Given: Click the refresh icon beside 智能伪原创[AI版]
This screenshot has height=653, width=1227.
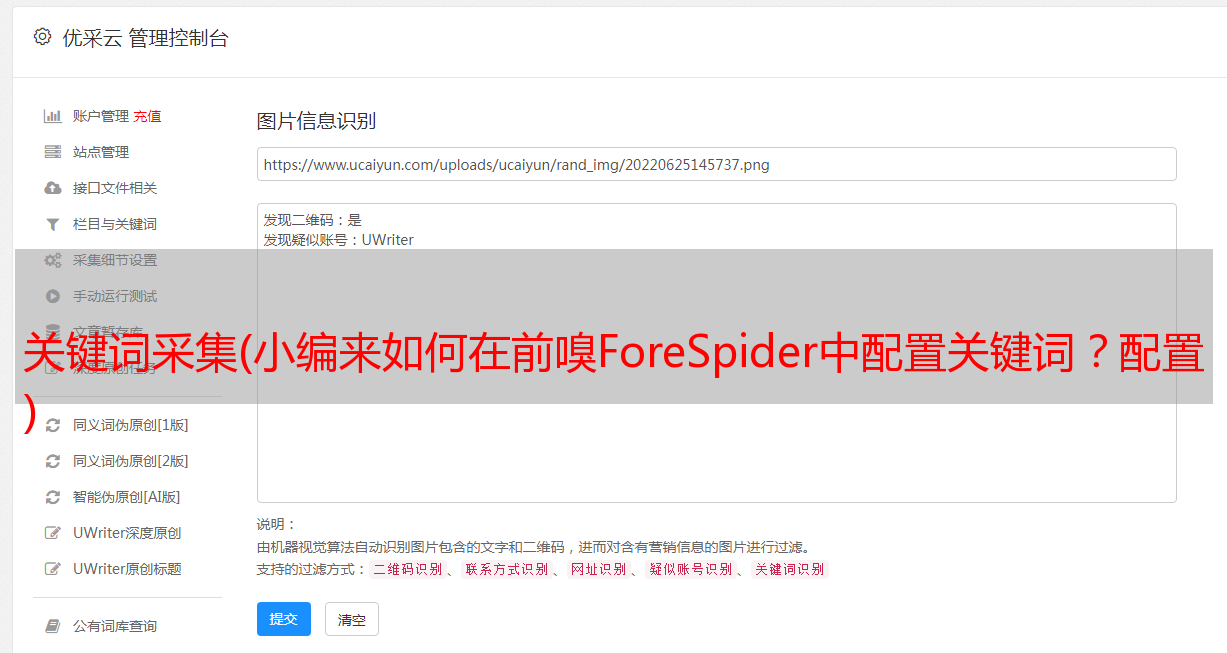Looking at the screenshot, I should [53, 497].
